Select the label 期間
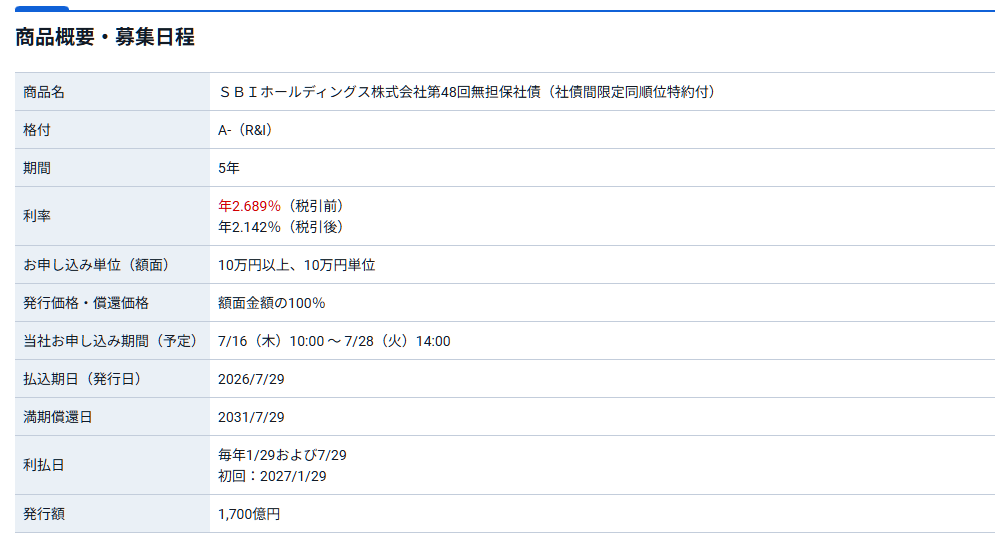This screenshot has height=542, width=1002. 37,168
